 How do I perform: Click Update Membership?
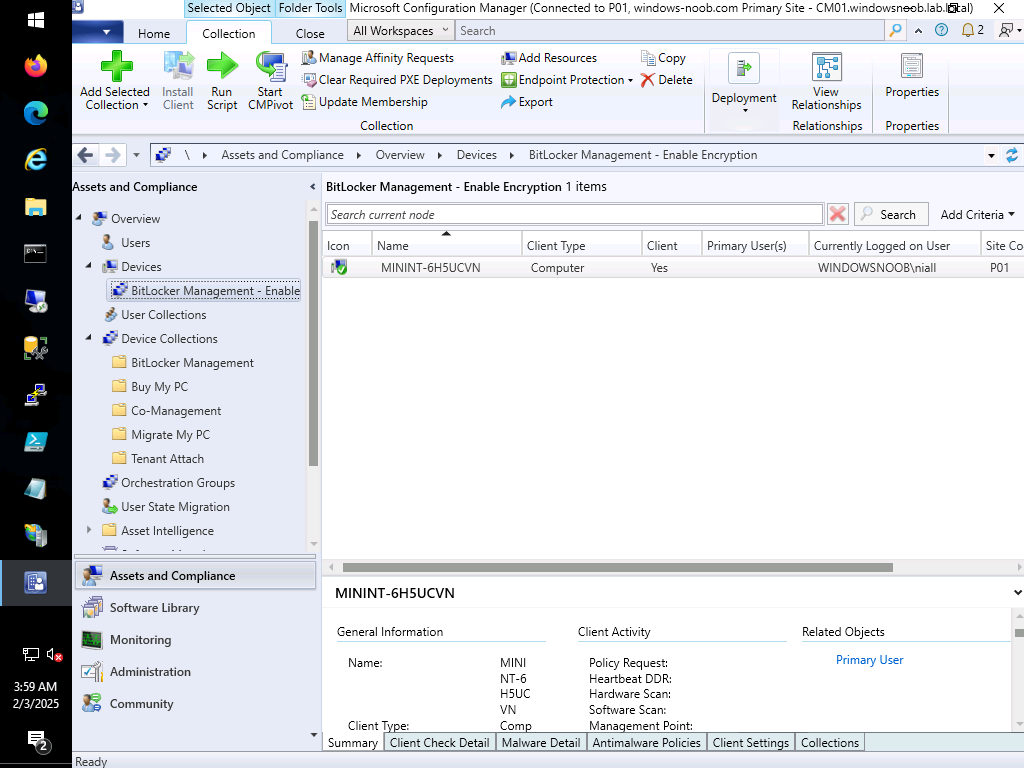pos(364,102)
